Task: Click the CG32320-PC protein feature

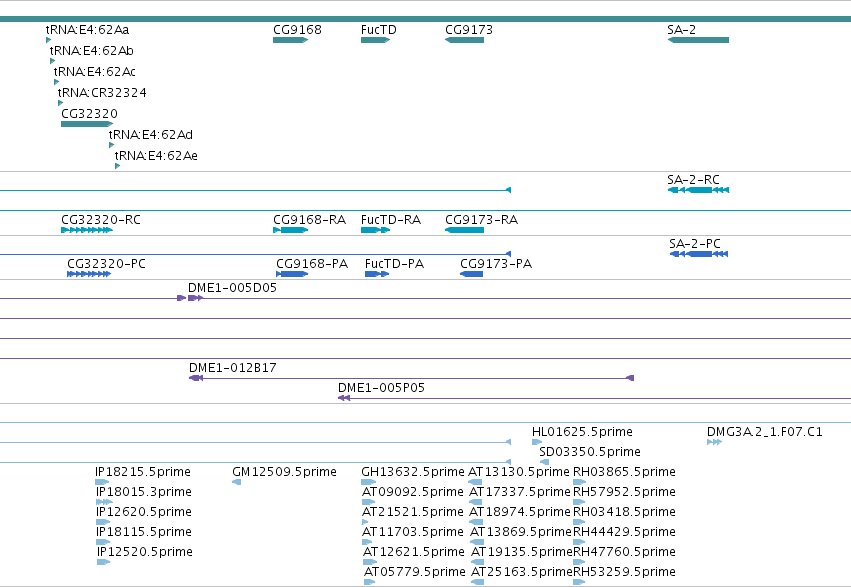Action: pos(89,274)
